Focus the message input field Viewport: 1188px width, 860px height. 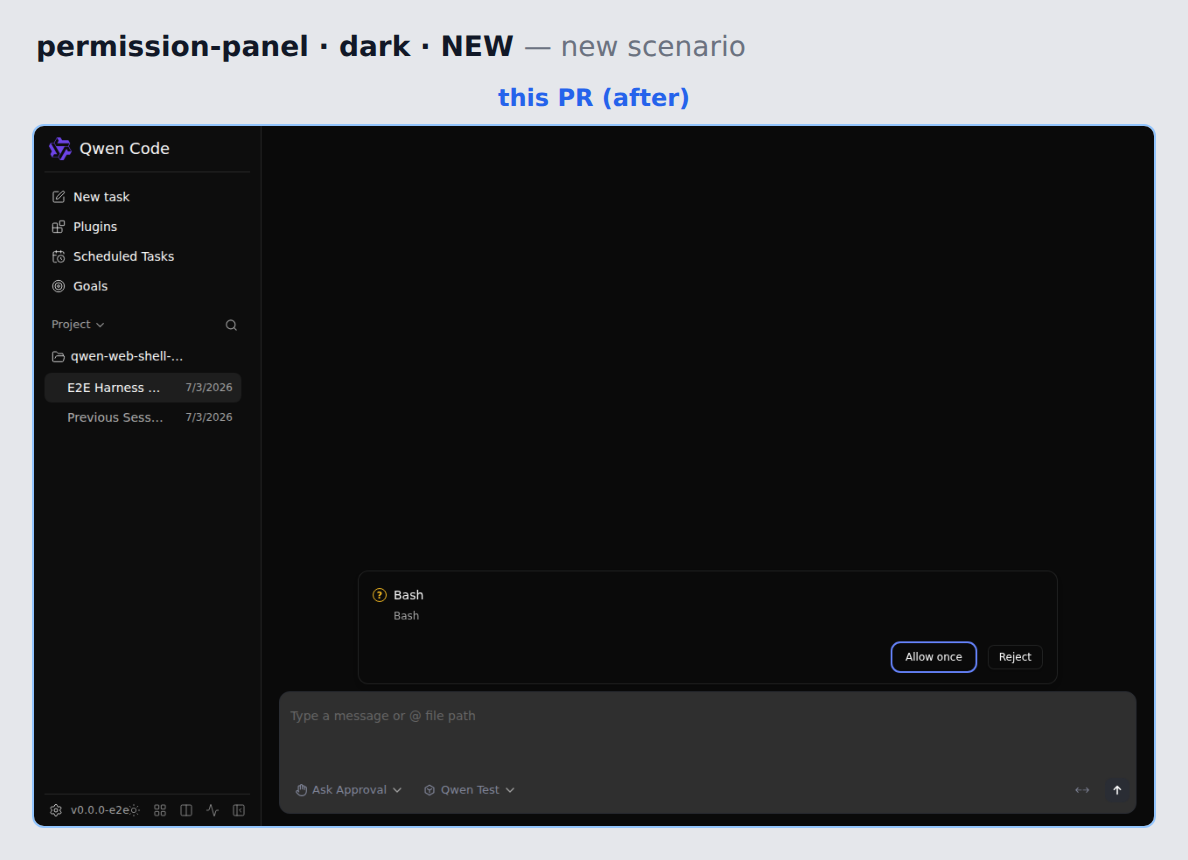point(707,716)
